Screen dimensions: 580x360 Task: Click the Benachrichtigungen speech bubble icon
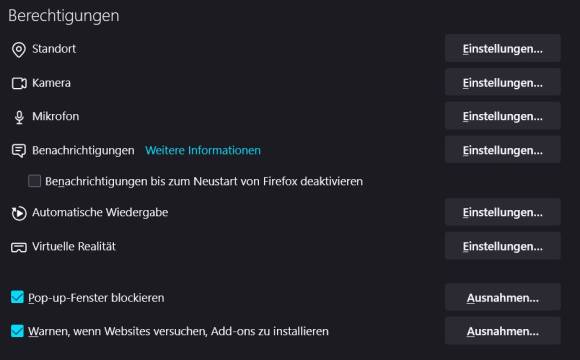pos(19,151)
